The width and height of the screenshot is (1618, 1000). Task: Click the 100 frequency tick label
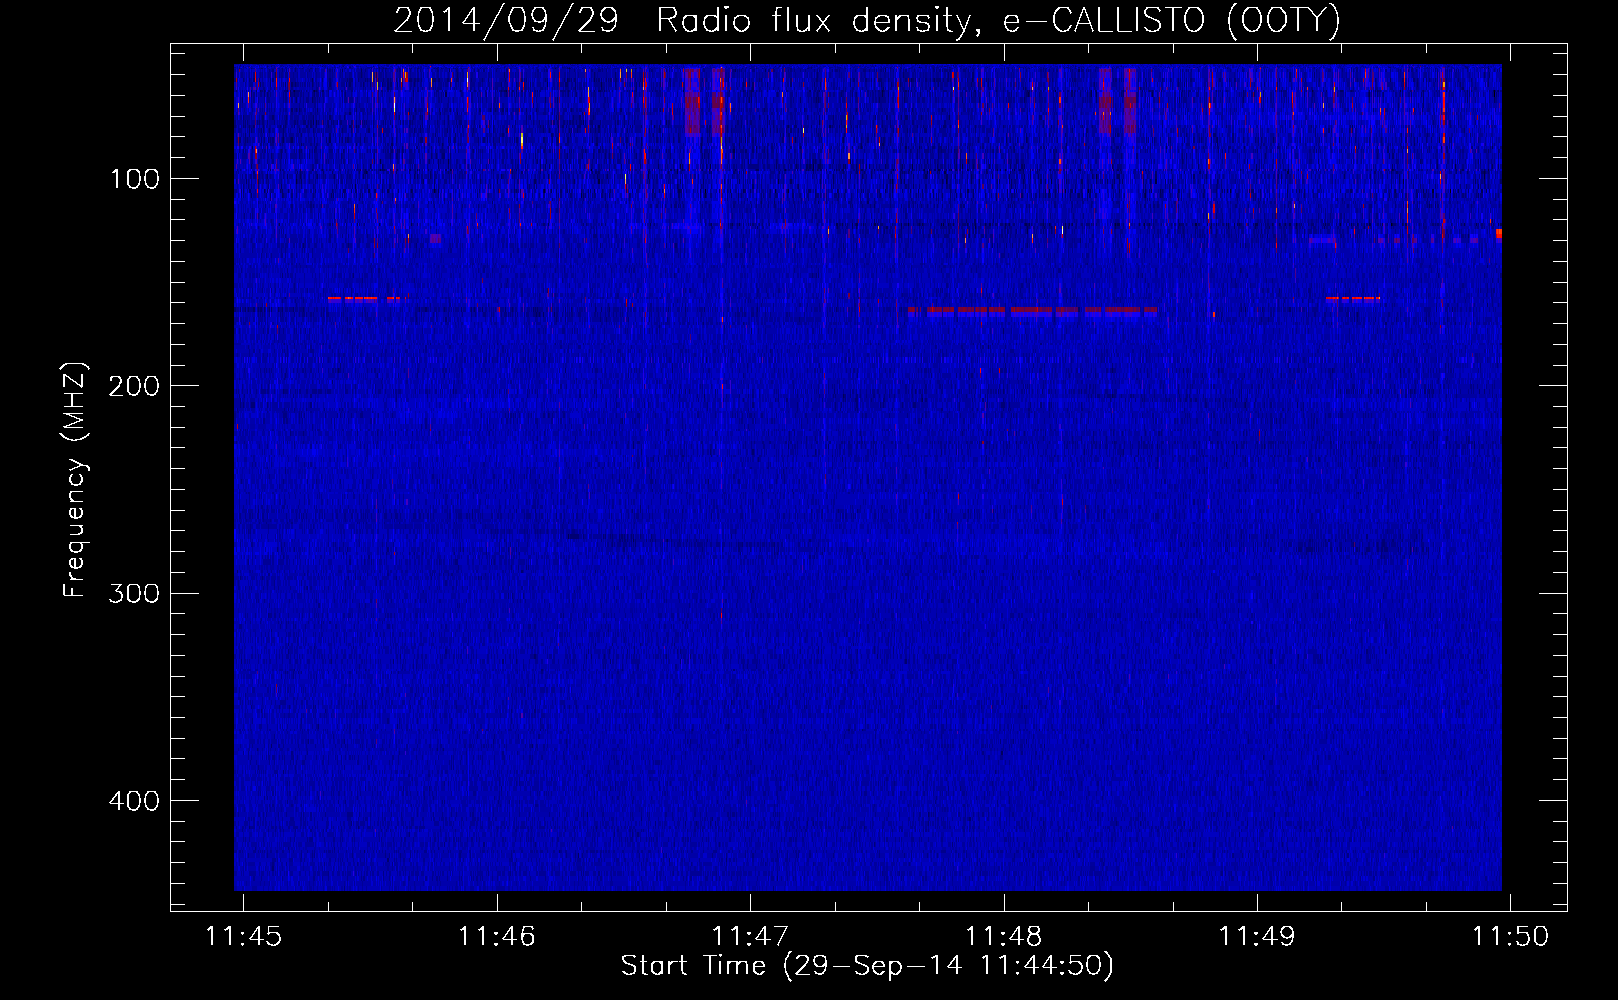pos(135,179)
